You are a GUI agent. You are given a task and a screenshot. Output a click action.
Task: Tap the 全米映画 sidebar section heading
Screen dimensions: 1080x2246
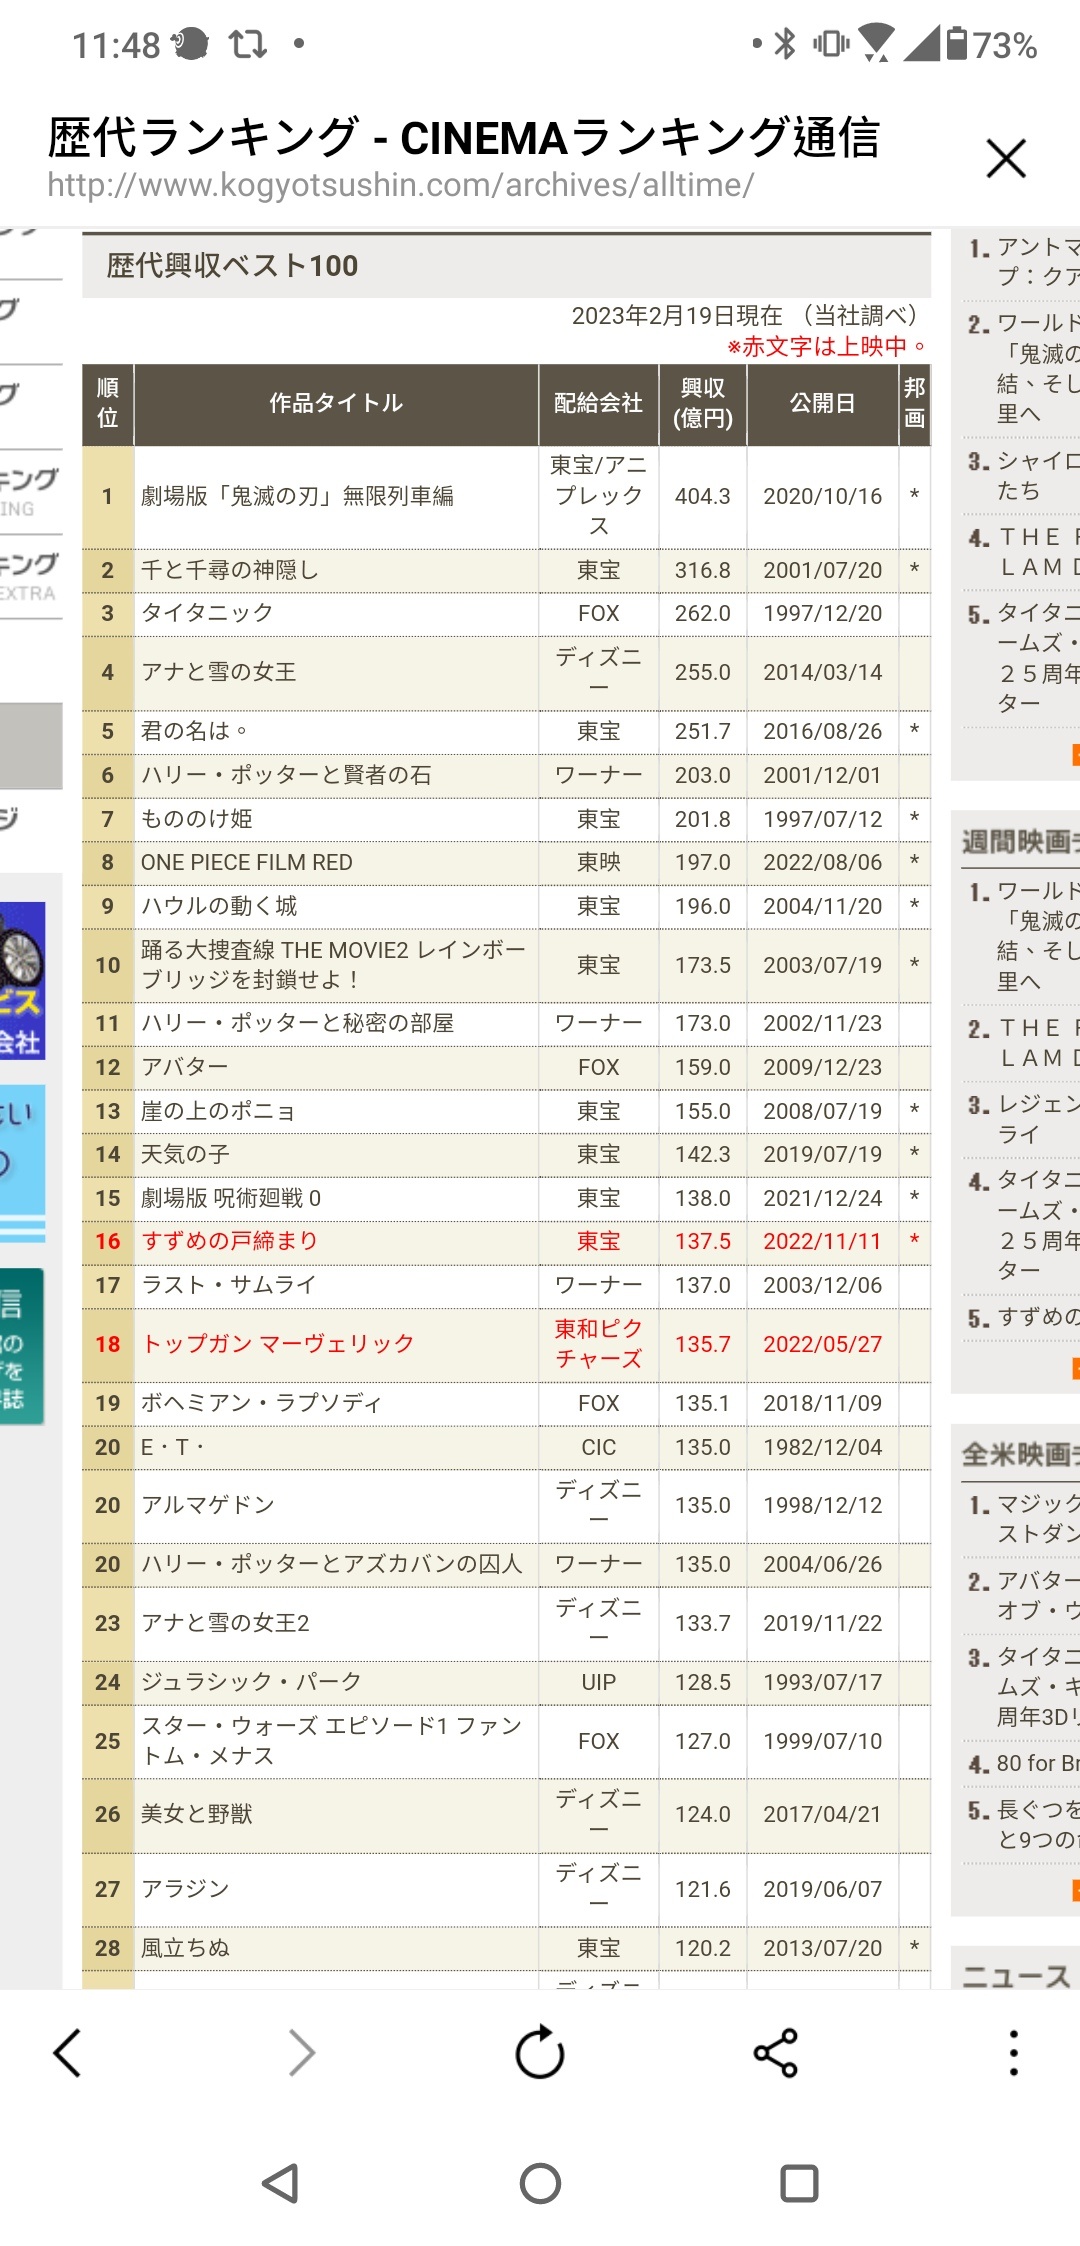pyautogui.click(x=1021, y=1455)
